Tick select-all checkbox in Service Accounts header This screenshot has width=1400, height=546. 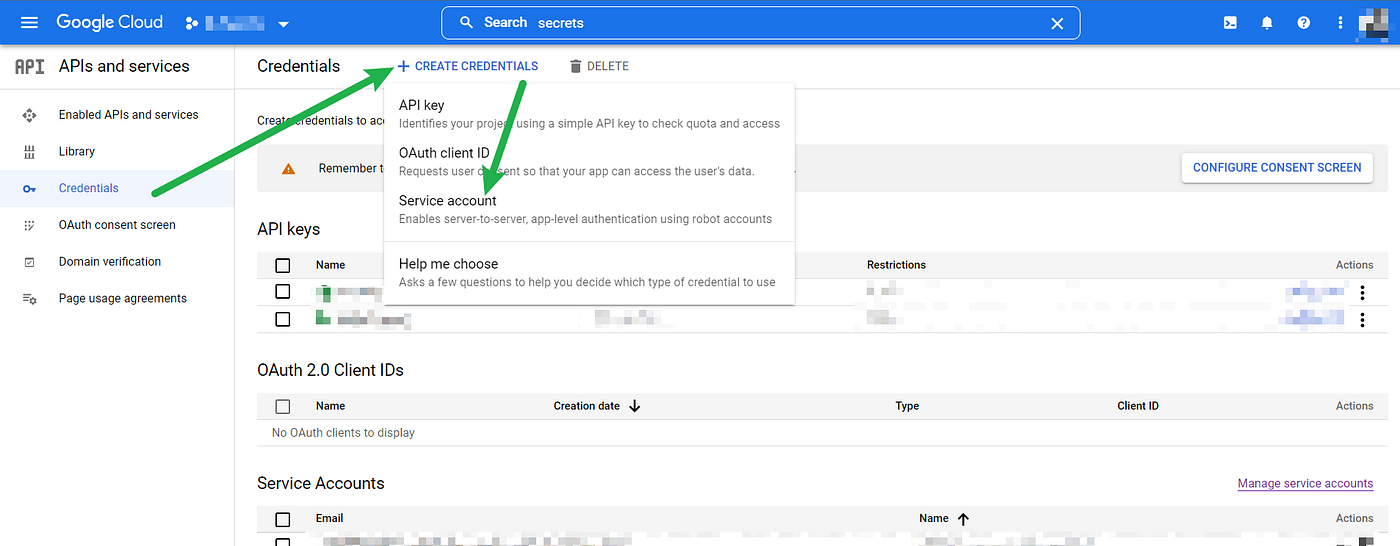tap(283, 519)
